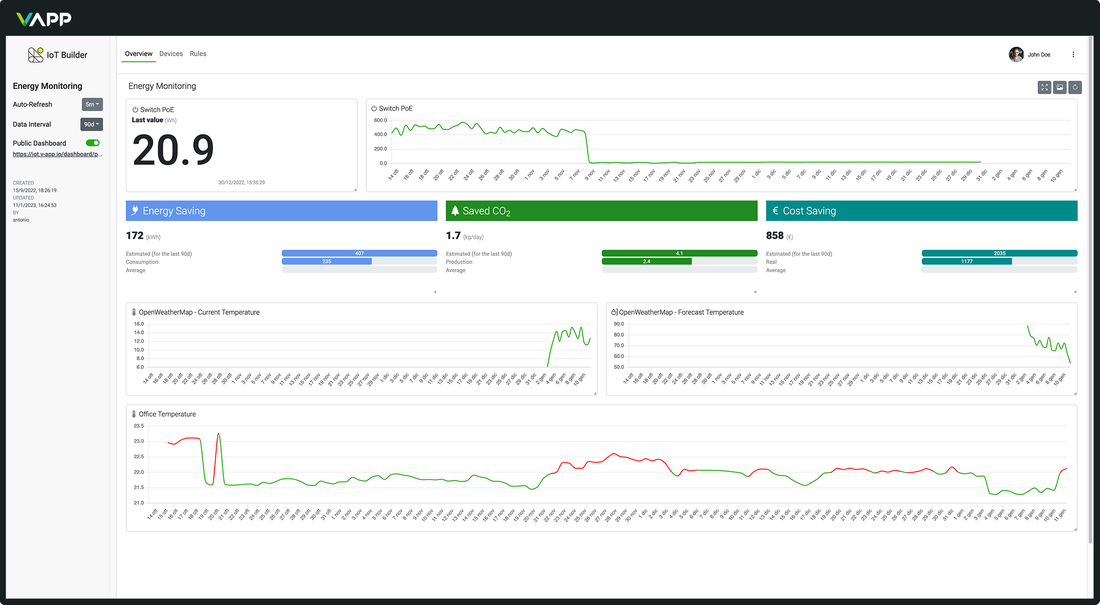Open the Data Interval 90d dropdown
1100x605 pixels.
click(91, 124)
